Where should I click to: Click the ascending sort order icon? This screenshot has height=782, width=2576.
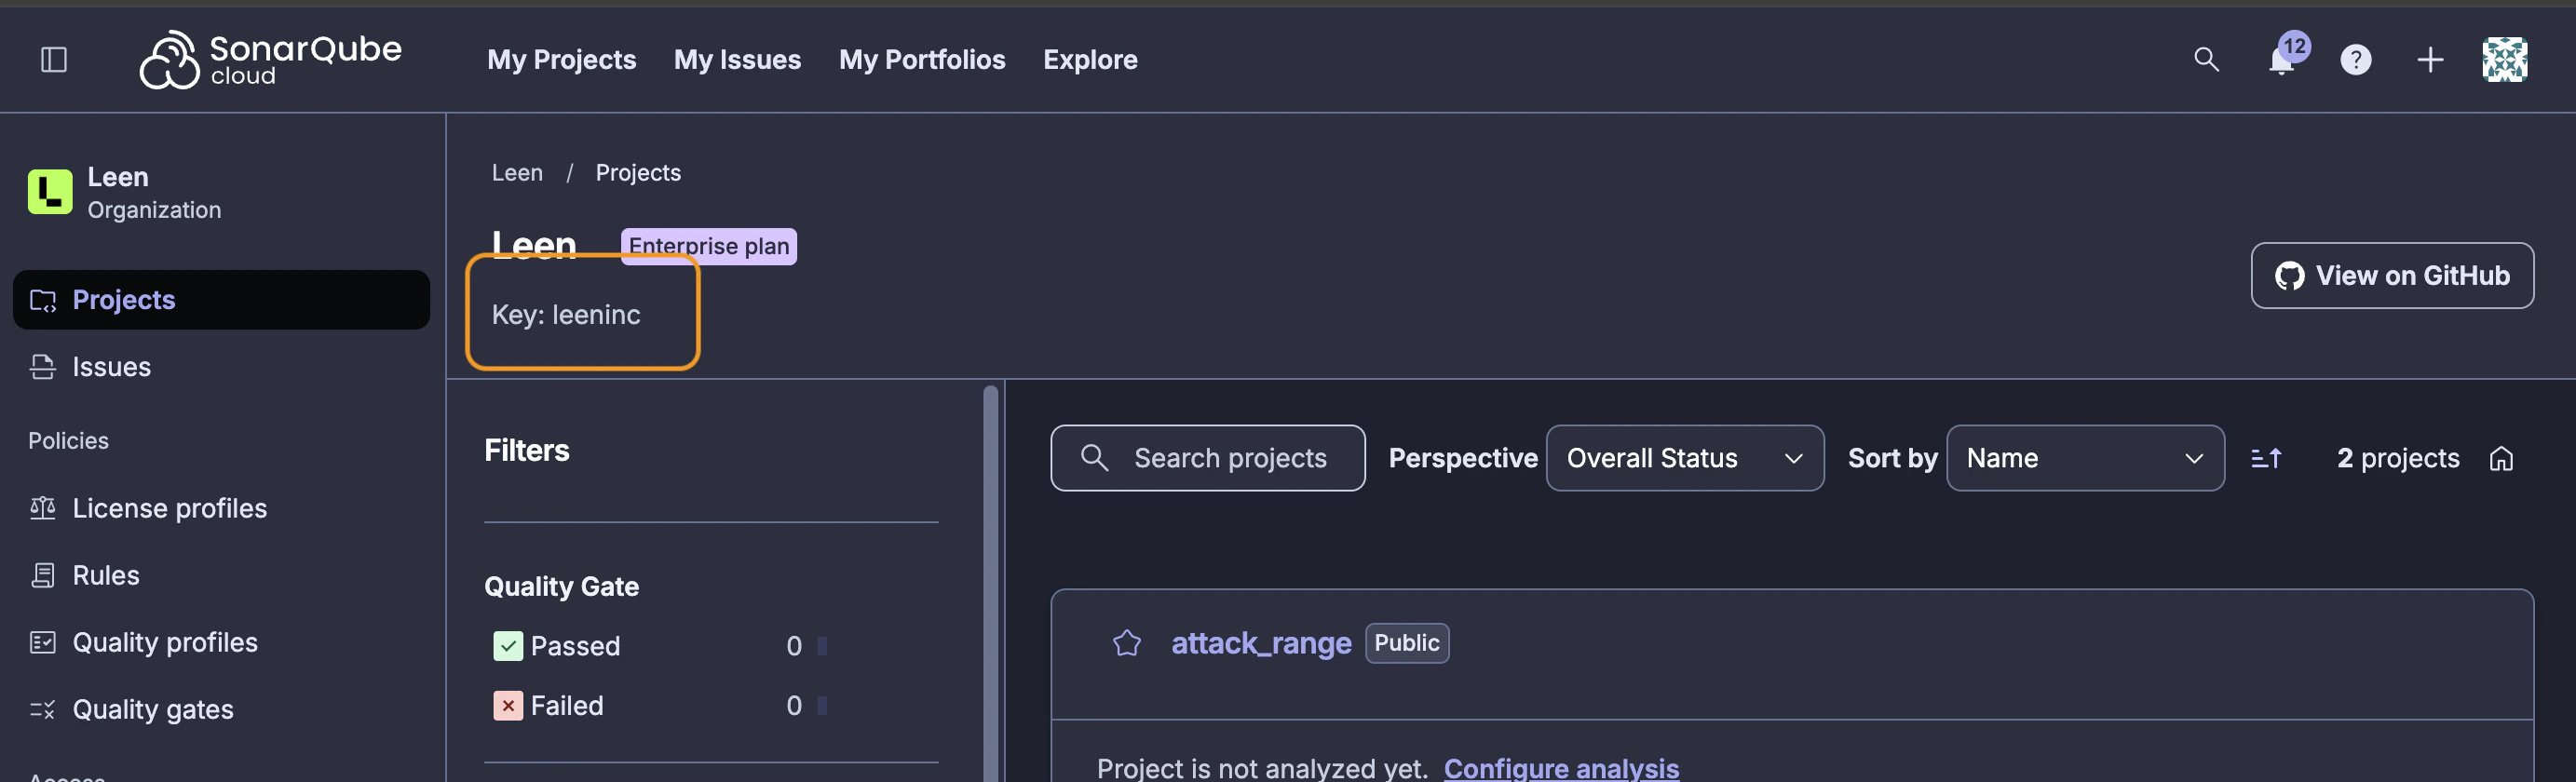(x=2266, y=458)
